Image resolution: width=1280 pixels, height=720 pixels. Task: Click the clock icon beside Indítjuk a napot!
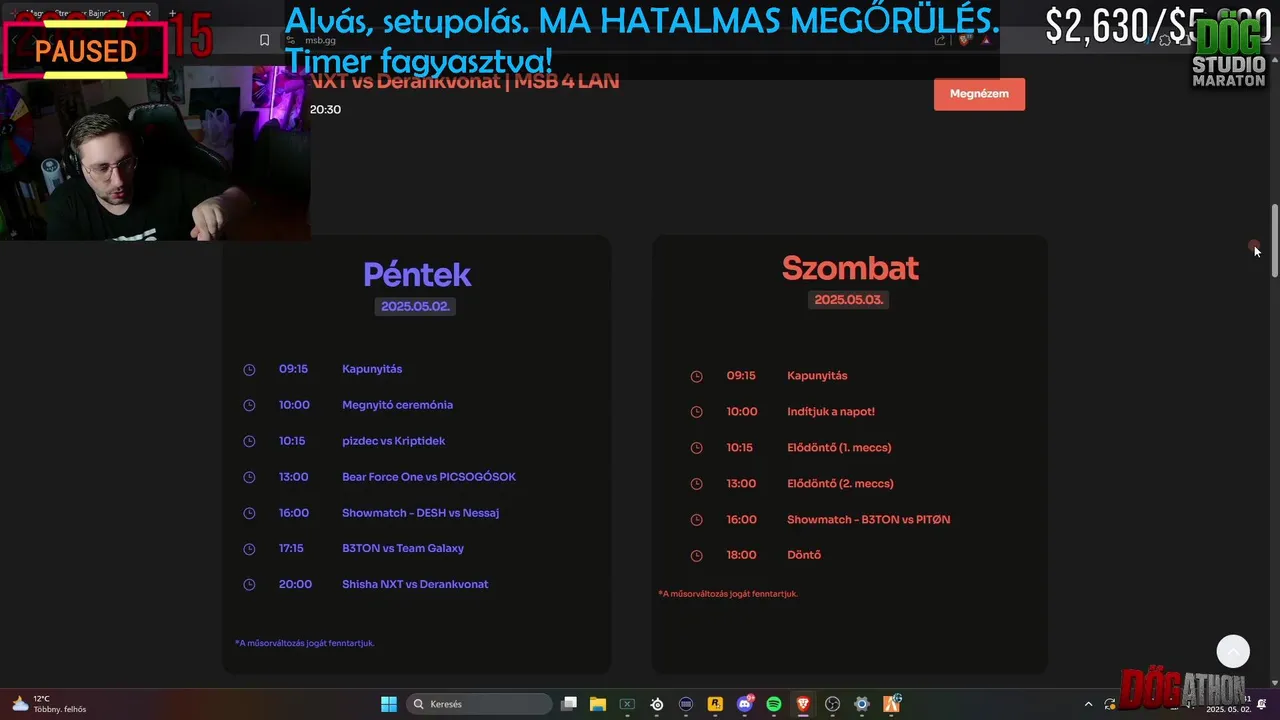(697, 412)
